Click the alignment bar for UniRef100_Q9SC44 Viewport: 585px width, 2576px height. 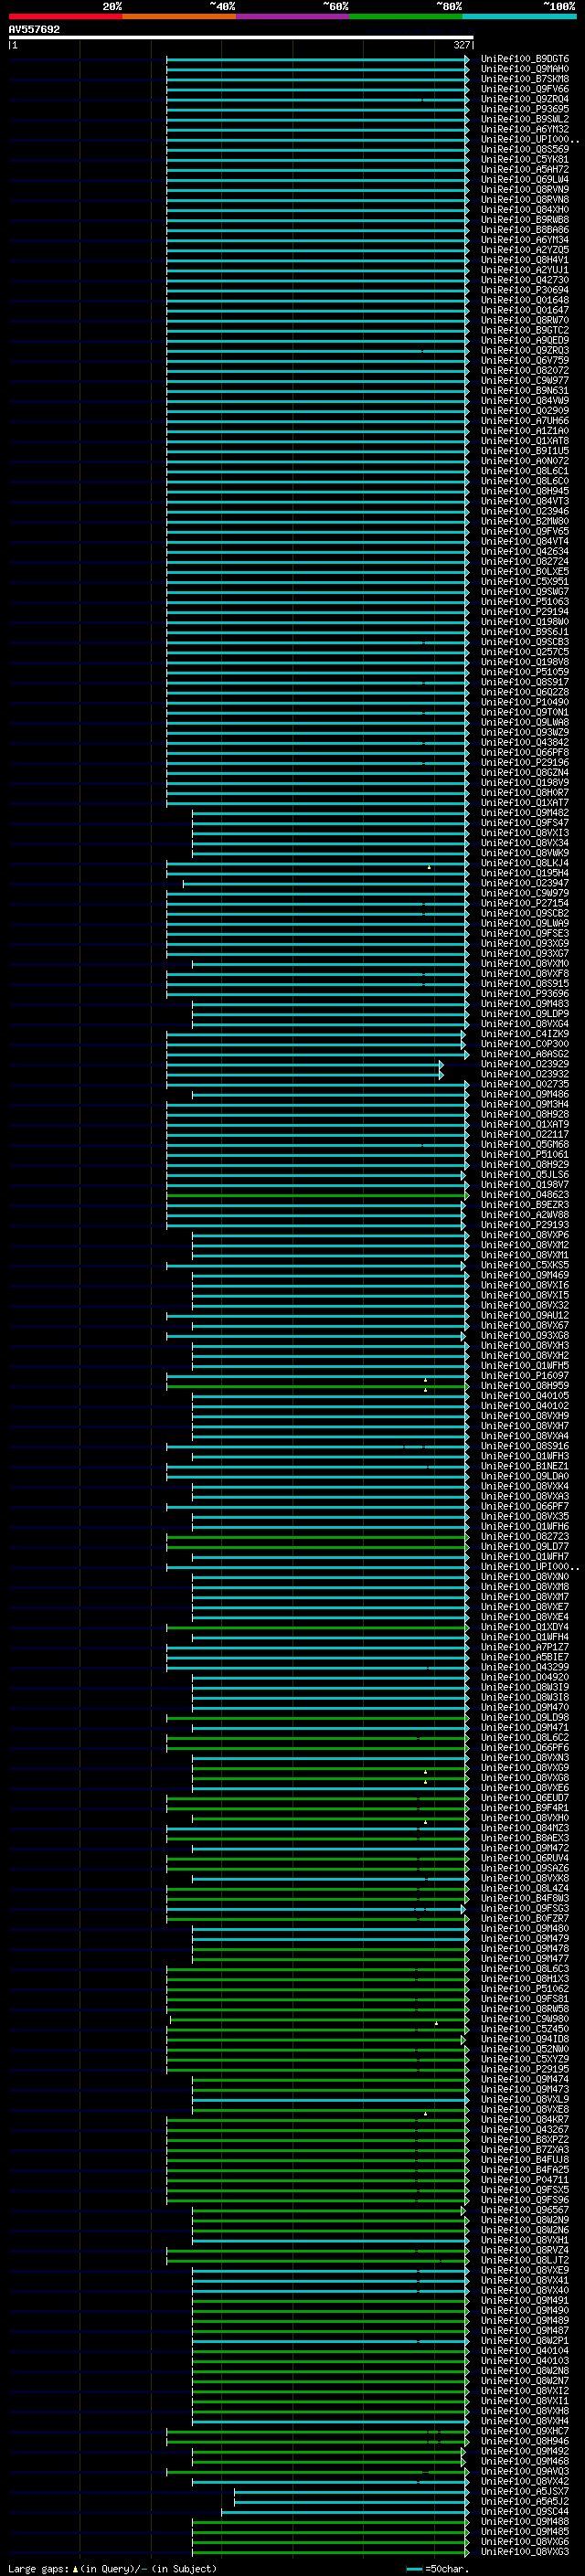(x=345, y=2511)
